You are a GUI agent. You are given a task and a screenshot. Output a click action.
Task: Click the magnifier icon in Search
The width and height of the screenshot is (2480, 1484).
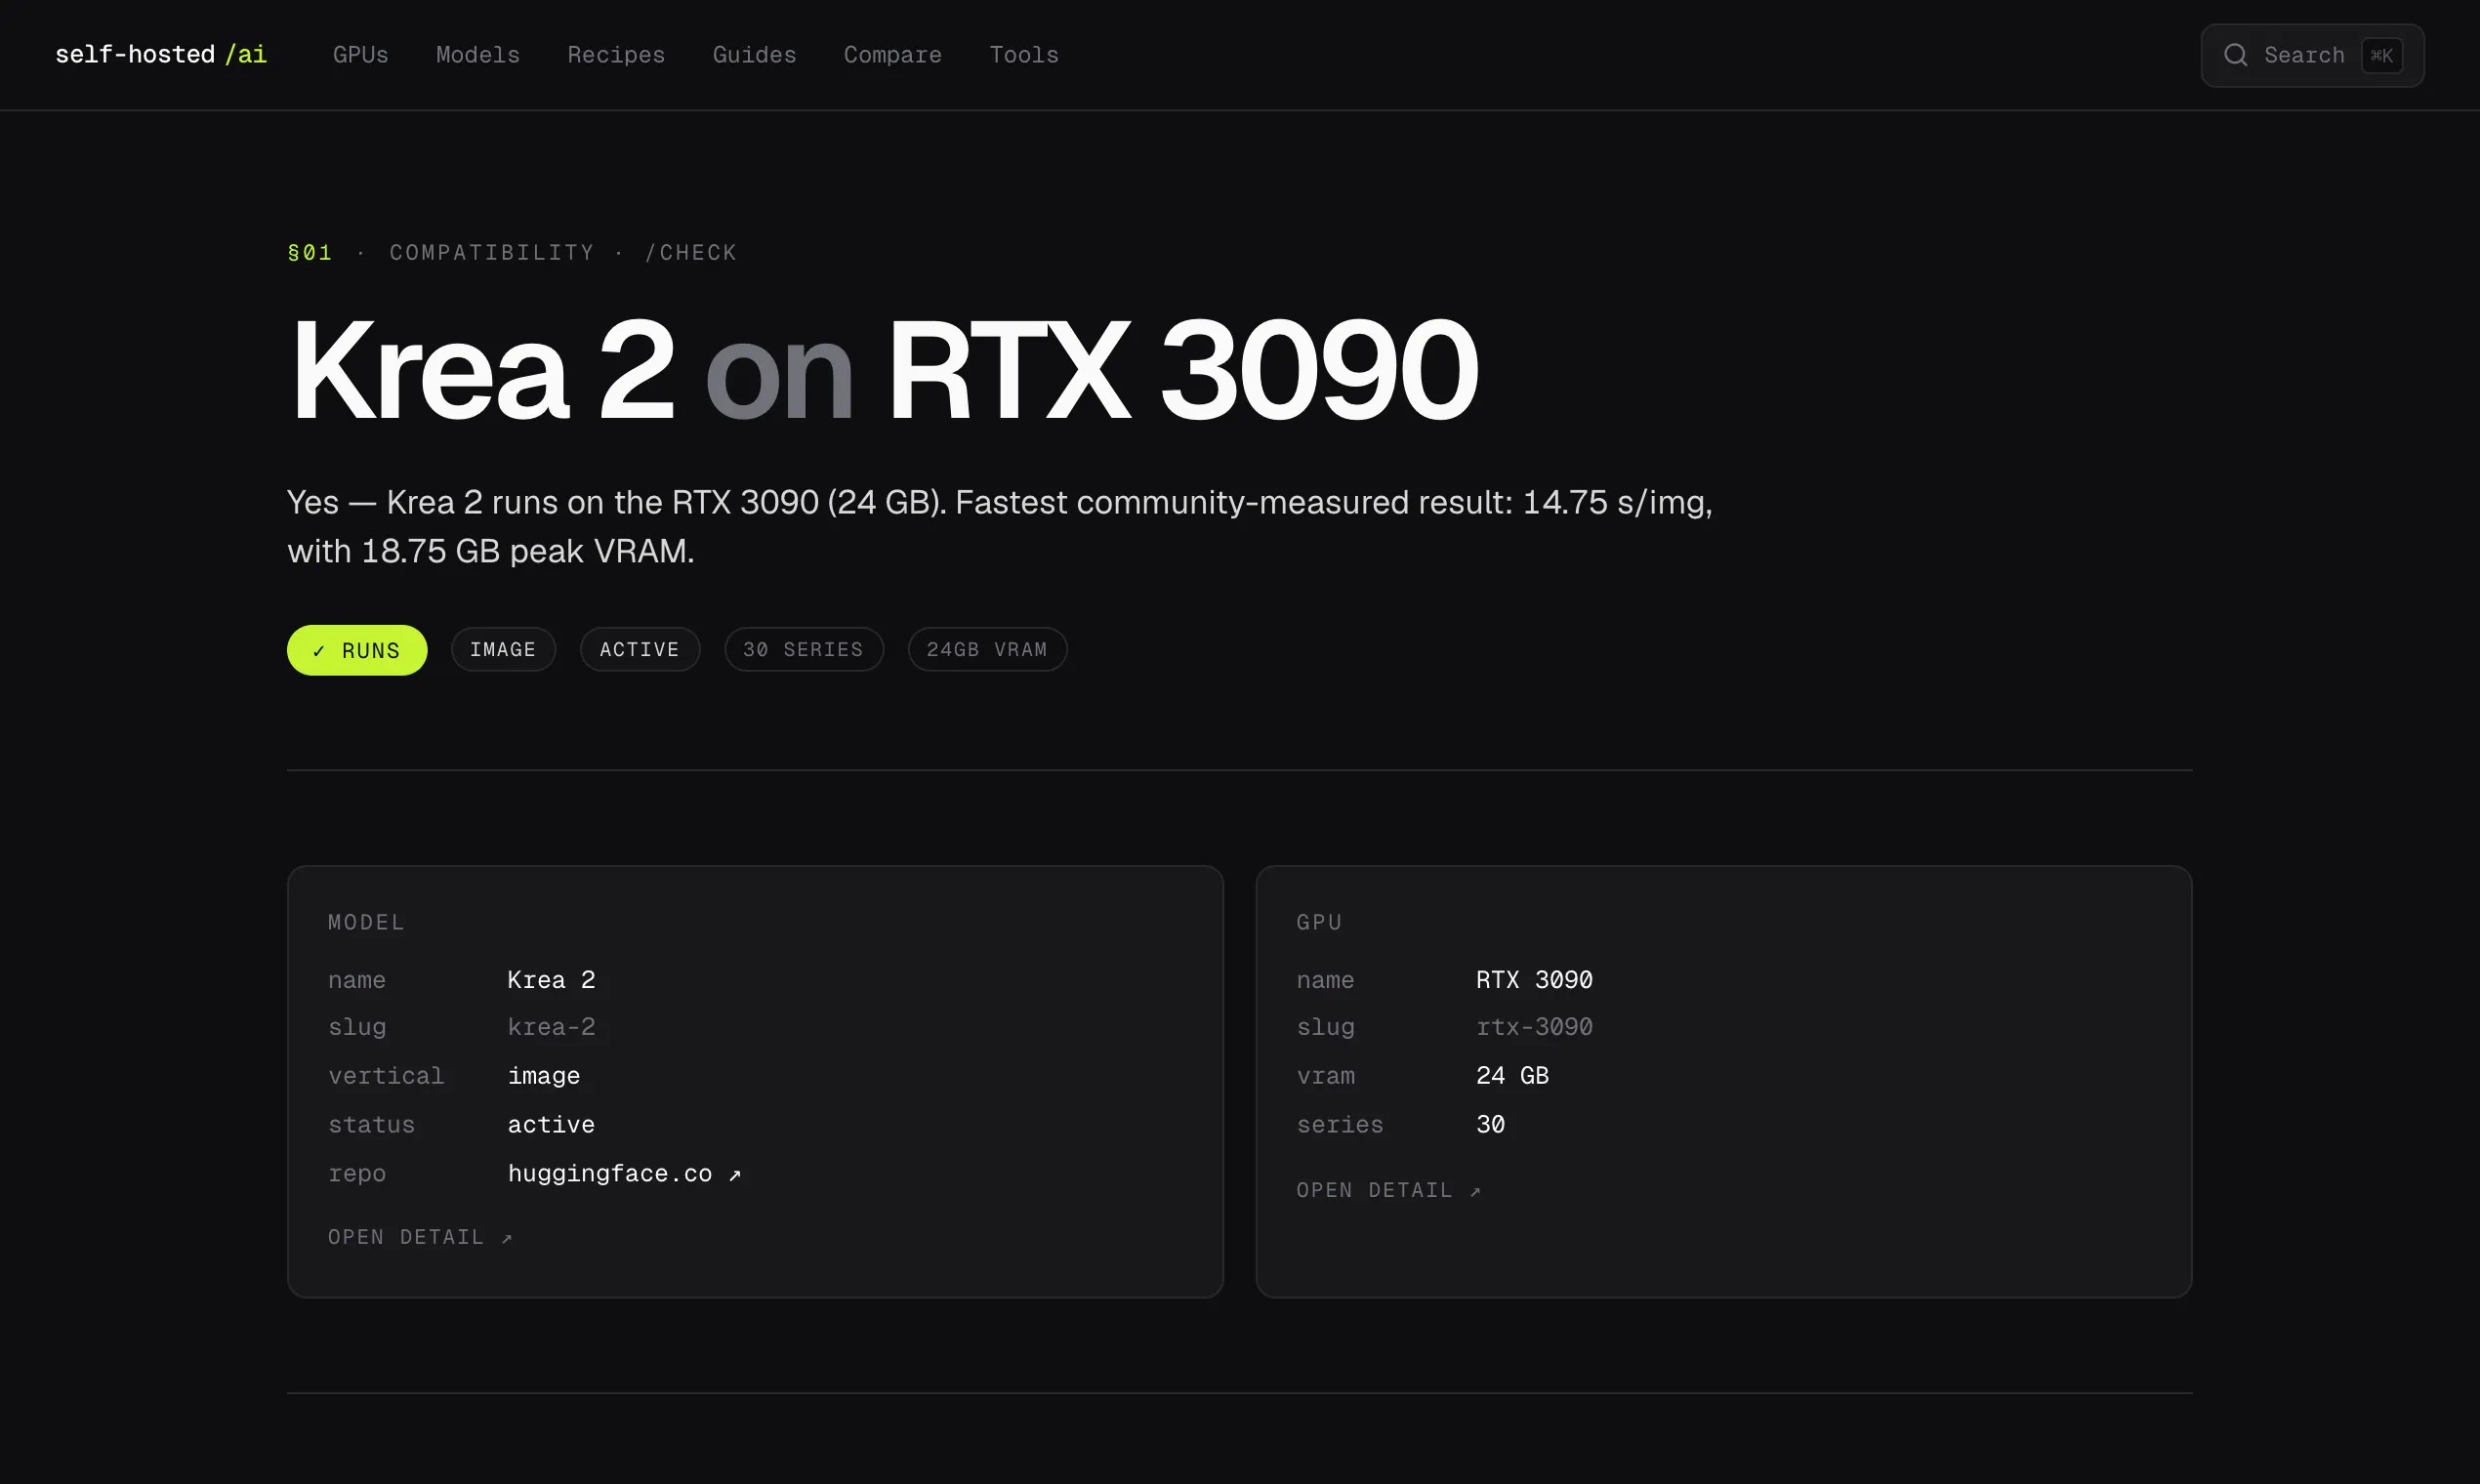[2235, 55]
